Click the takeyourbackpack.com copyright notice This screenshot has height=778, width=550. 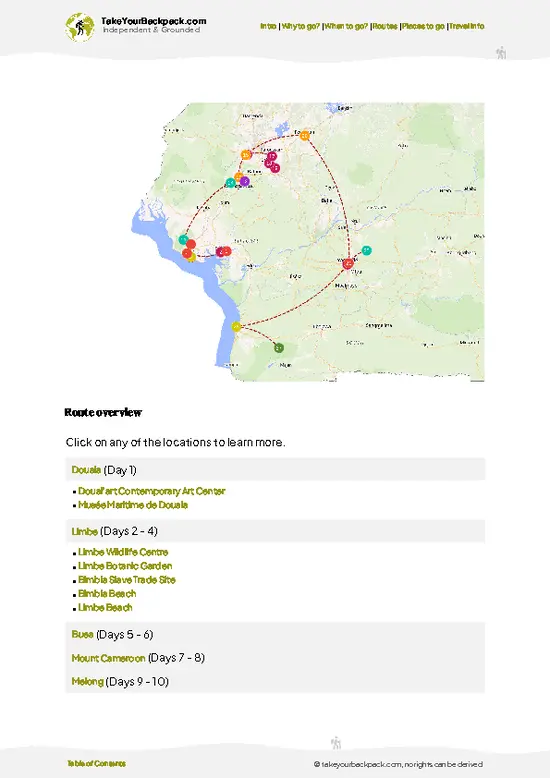click(398, 764)
